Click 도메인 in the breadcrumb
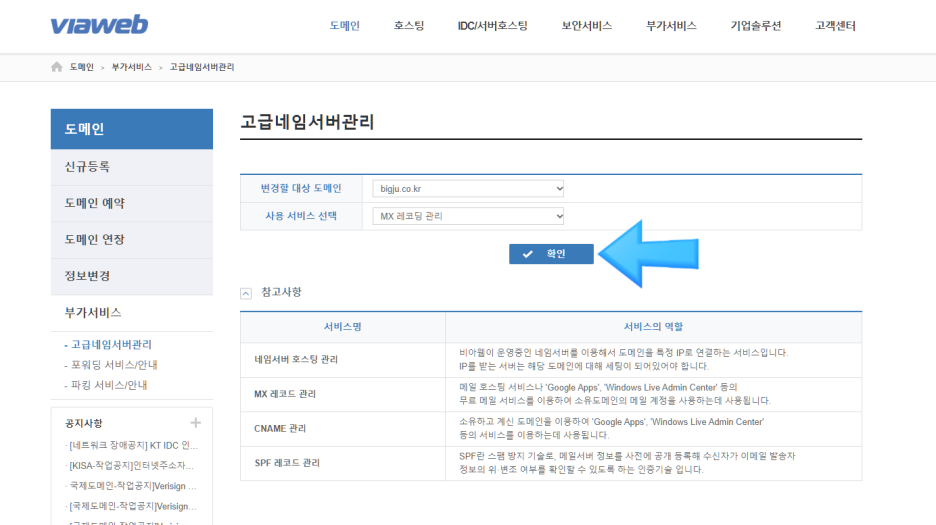 click(82, 67)
